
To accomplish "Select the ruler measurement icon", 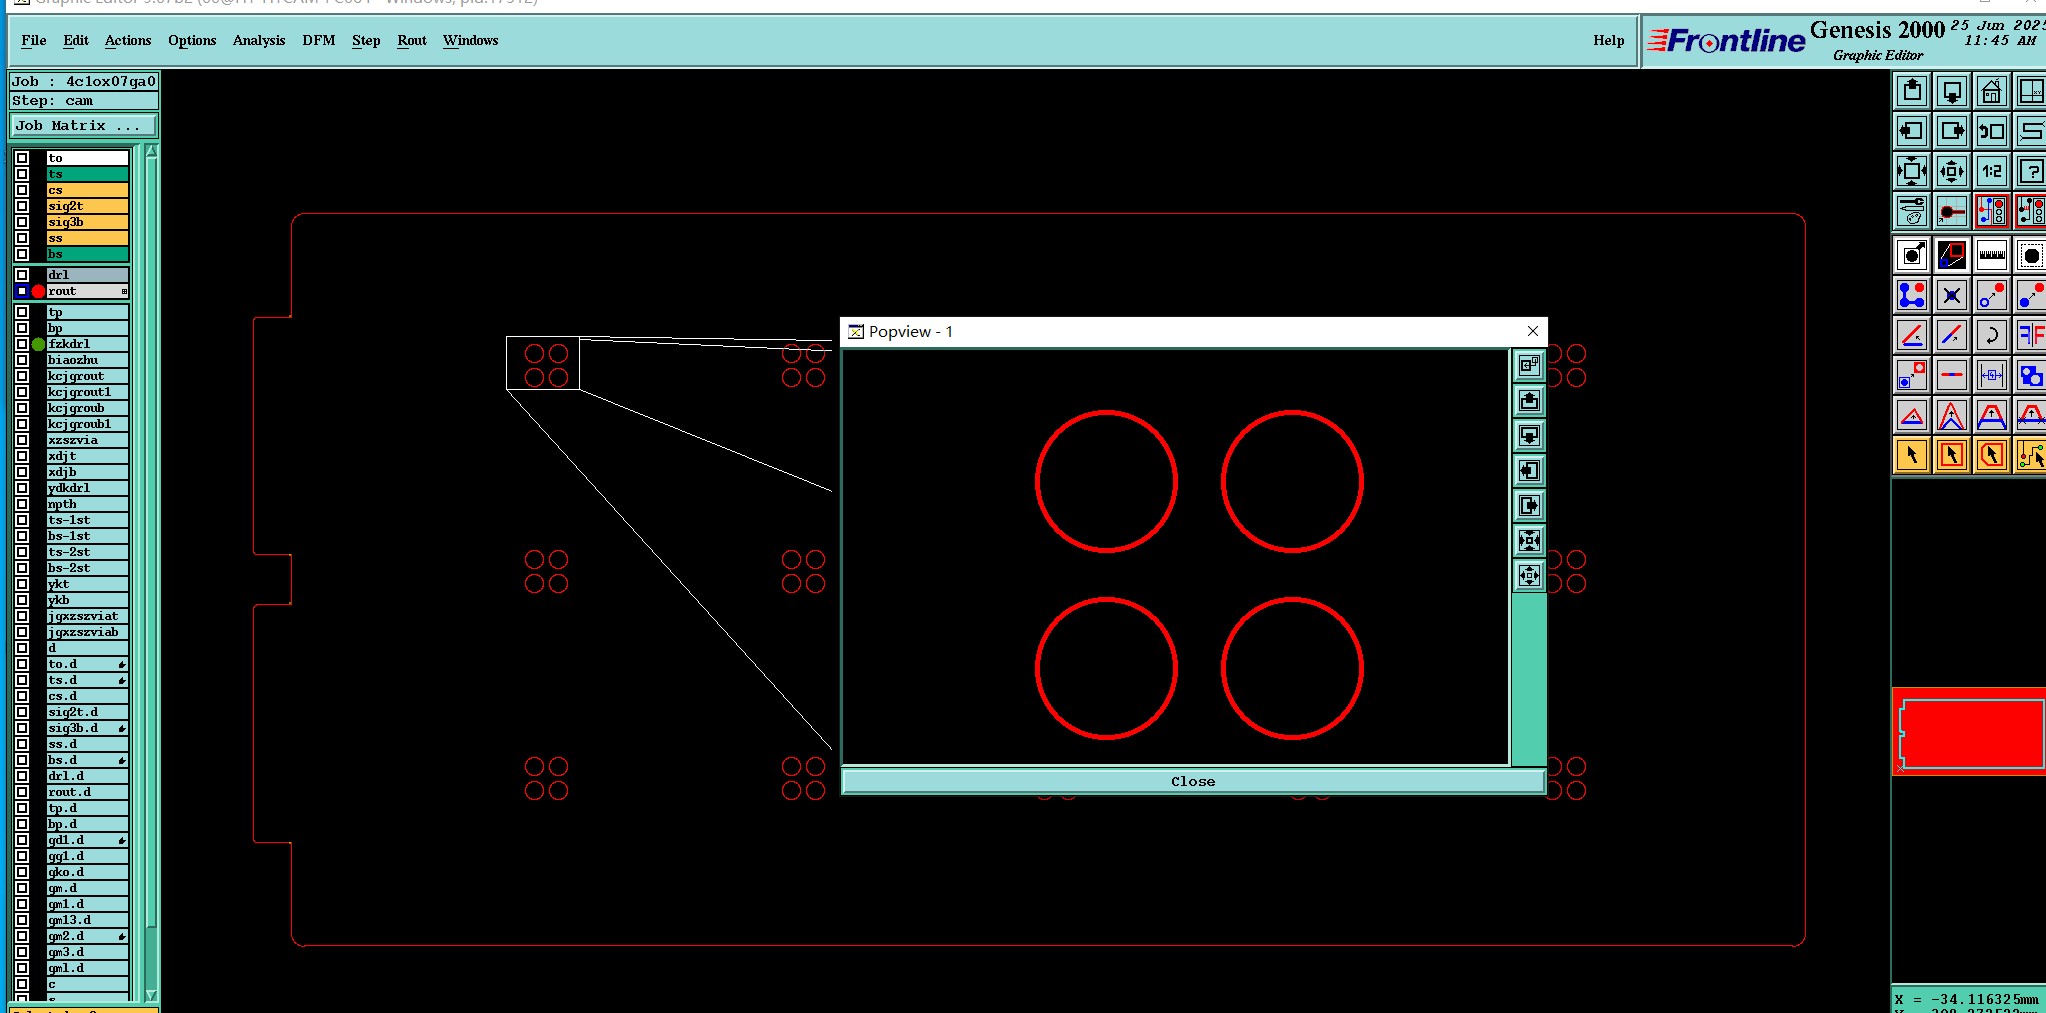I will [x=1992, y=255].
